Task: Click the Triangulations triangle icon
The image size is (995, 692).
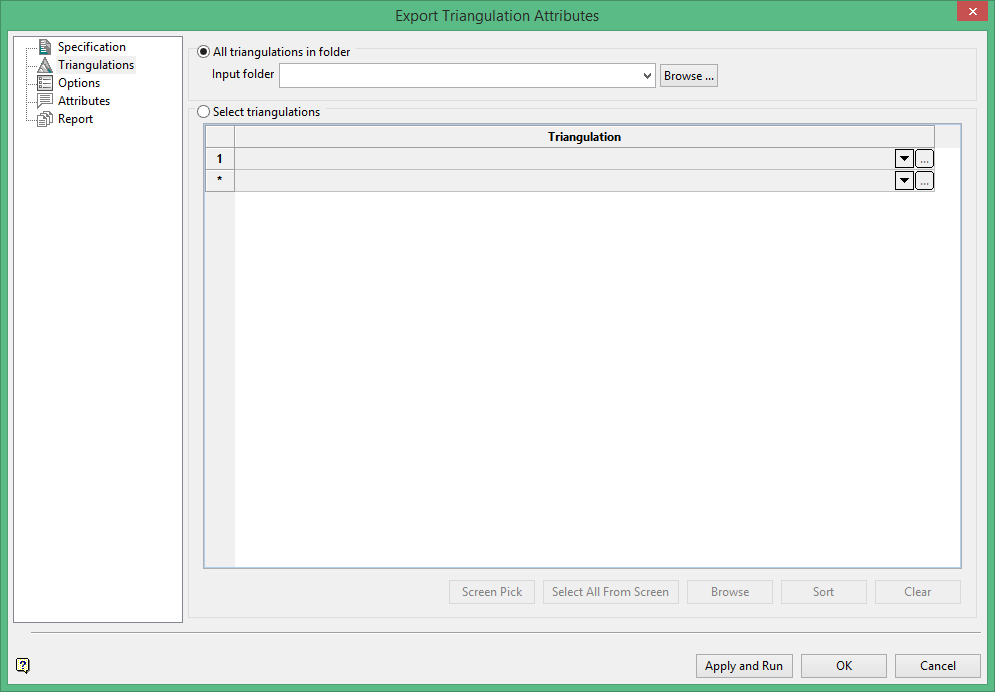Action: (x=44, y=65)
